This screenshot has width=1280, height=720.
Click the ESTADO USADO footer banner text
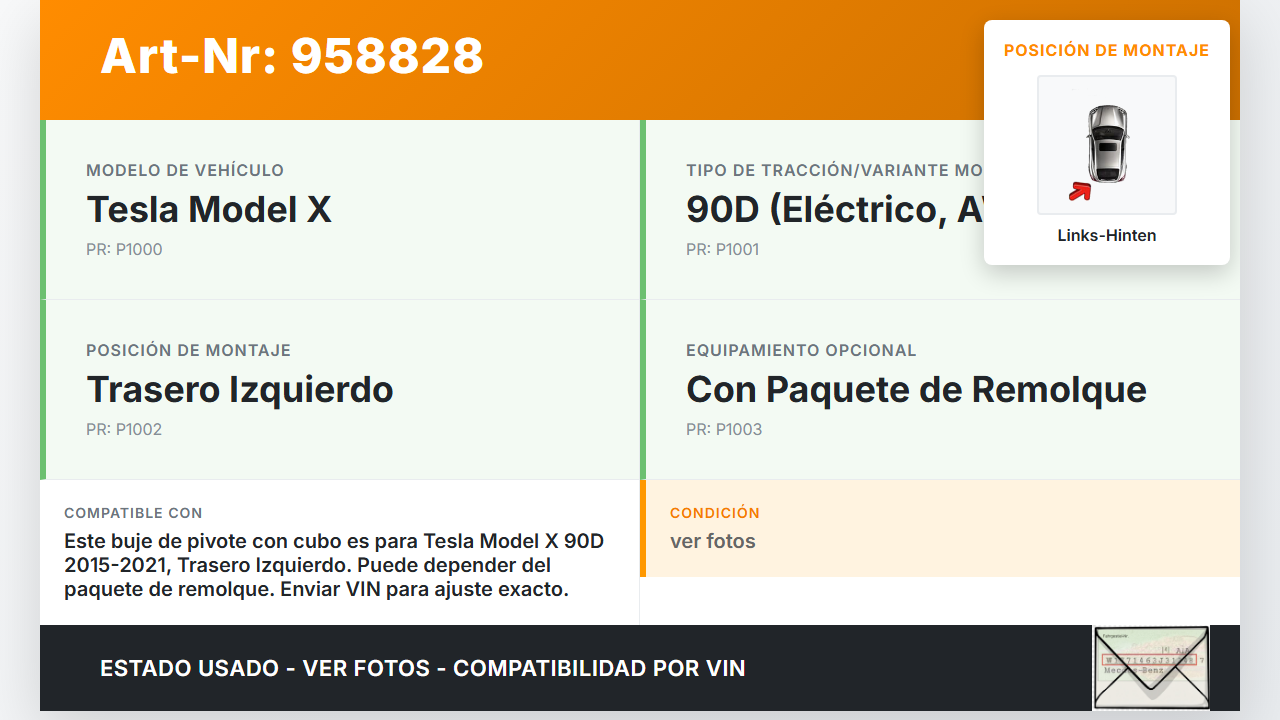[423, 668]
